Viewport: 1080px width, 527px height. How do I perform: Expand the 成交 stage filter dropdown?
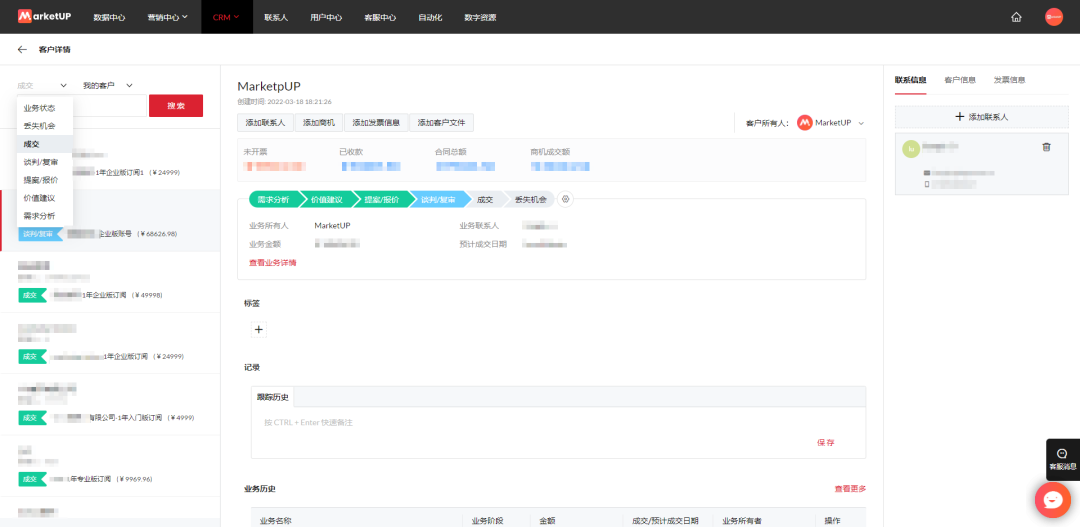(42, 85)
